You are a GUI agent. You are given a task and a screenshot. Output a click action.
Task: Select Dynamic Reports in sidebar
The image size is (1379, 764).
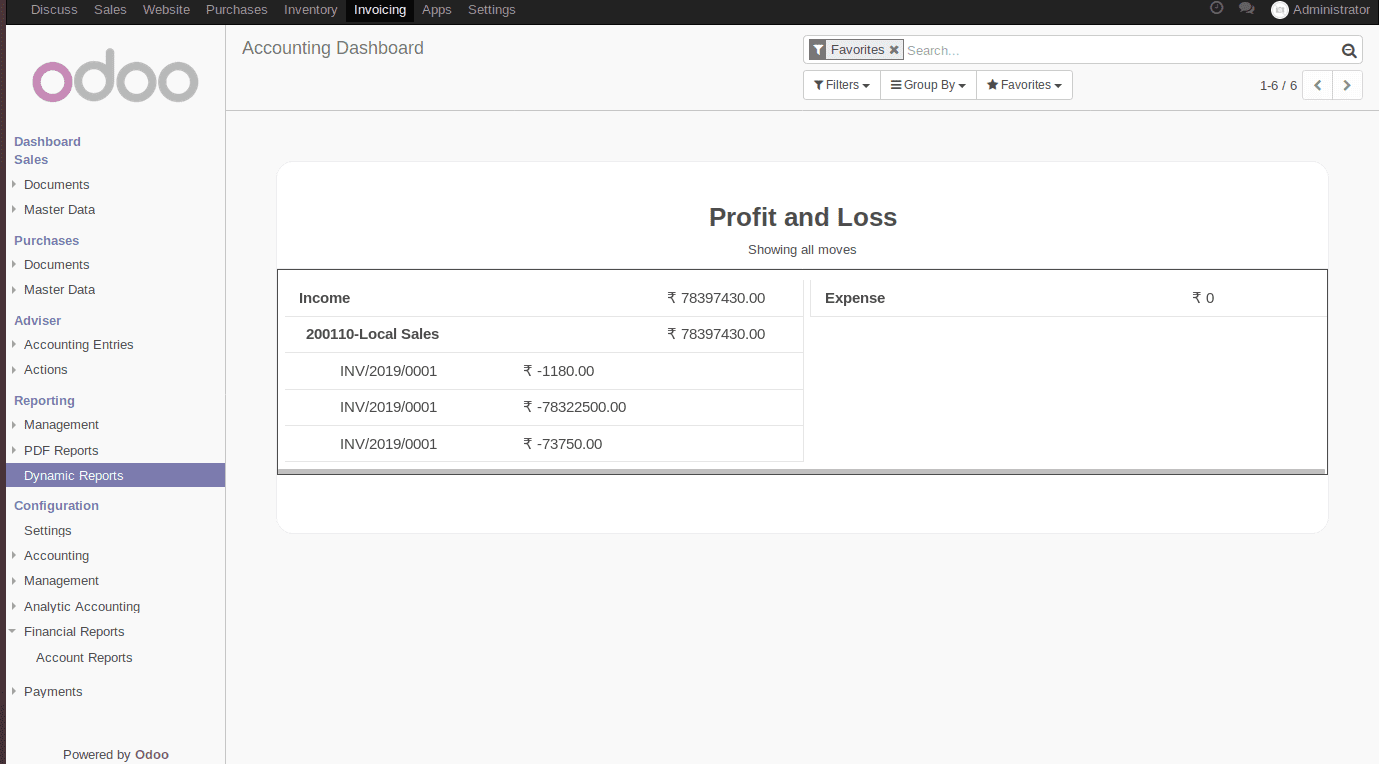(115, 476)
